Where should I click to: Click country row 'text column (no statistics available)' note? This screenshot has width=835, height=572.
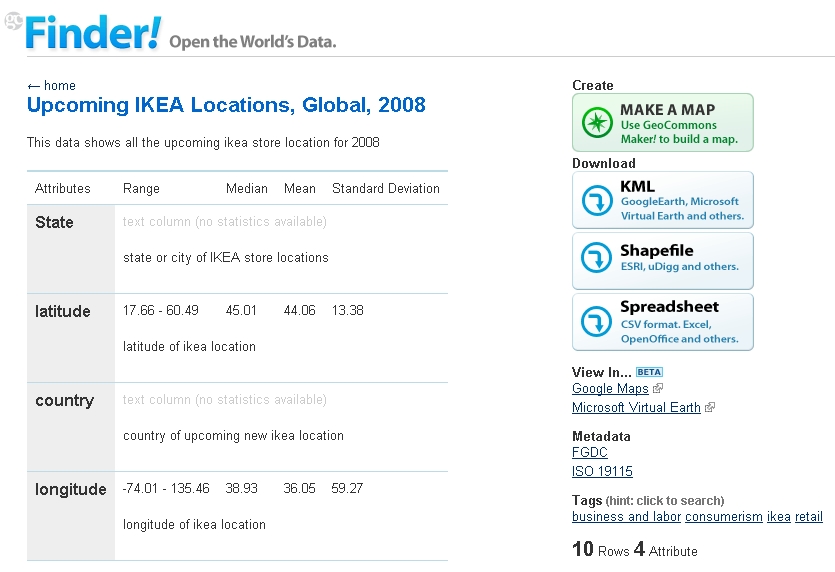click(x=225, y=399)
